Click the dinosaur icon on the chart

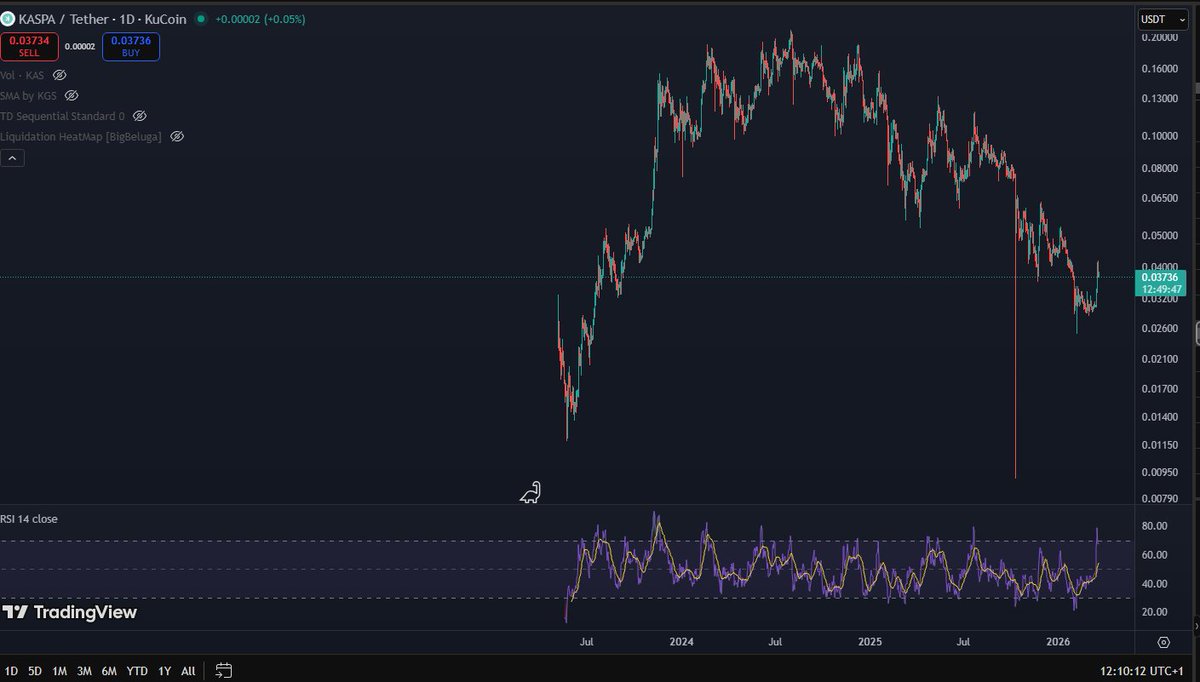(x=531, y=492)
